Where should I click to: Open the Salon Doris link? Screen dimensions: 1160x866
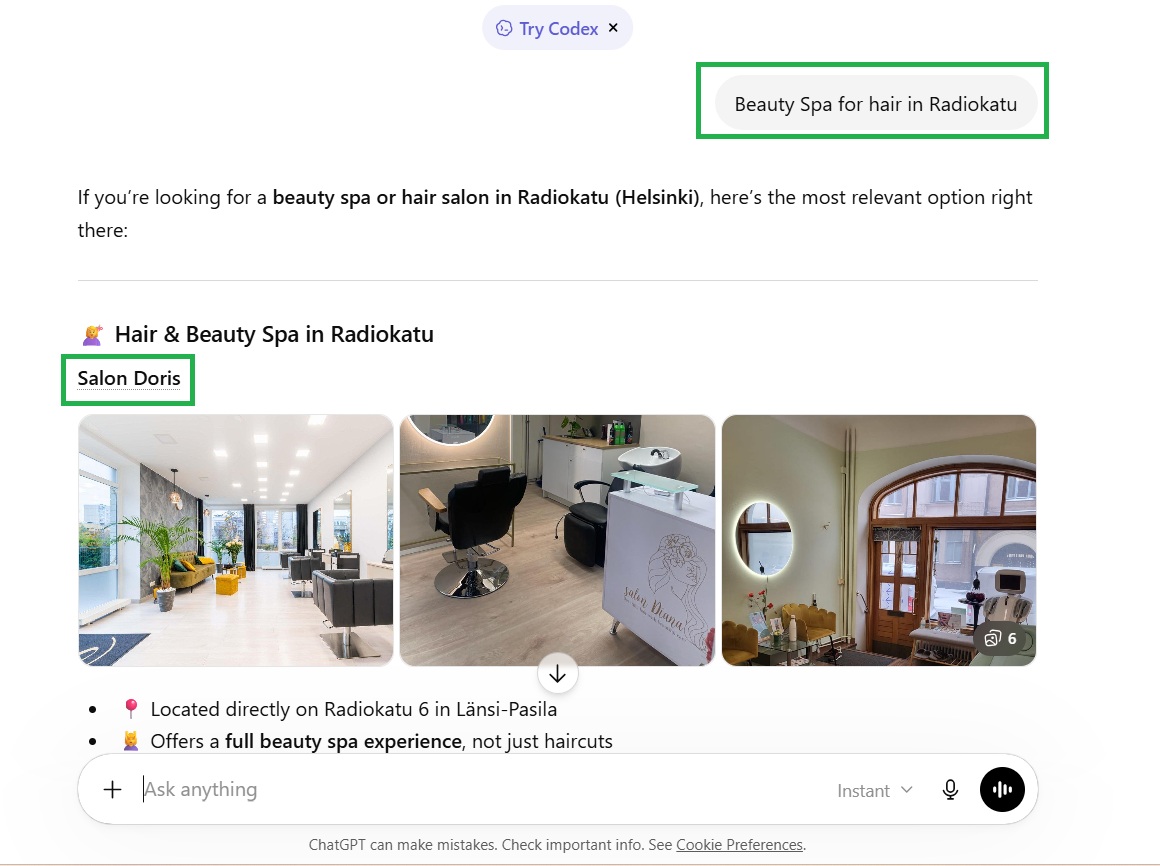[129, 378]
